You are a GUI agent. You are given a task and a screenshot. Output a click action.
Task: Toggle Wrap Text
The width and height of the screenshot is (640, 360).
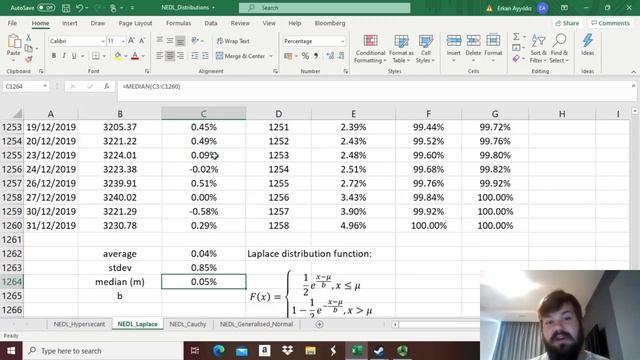(233, 41)
